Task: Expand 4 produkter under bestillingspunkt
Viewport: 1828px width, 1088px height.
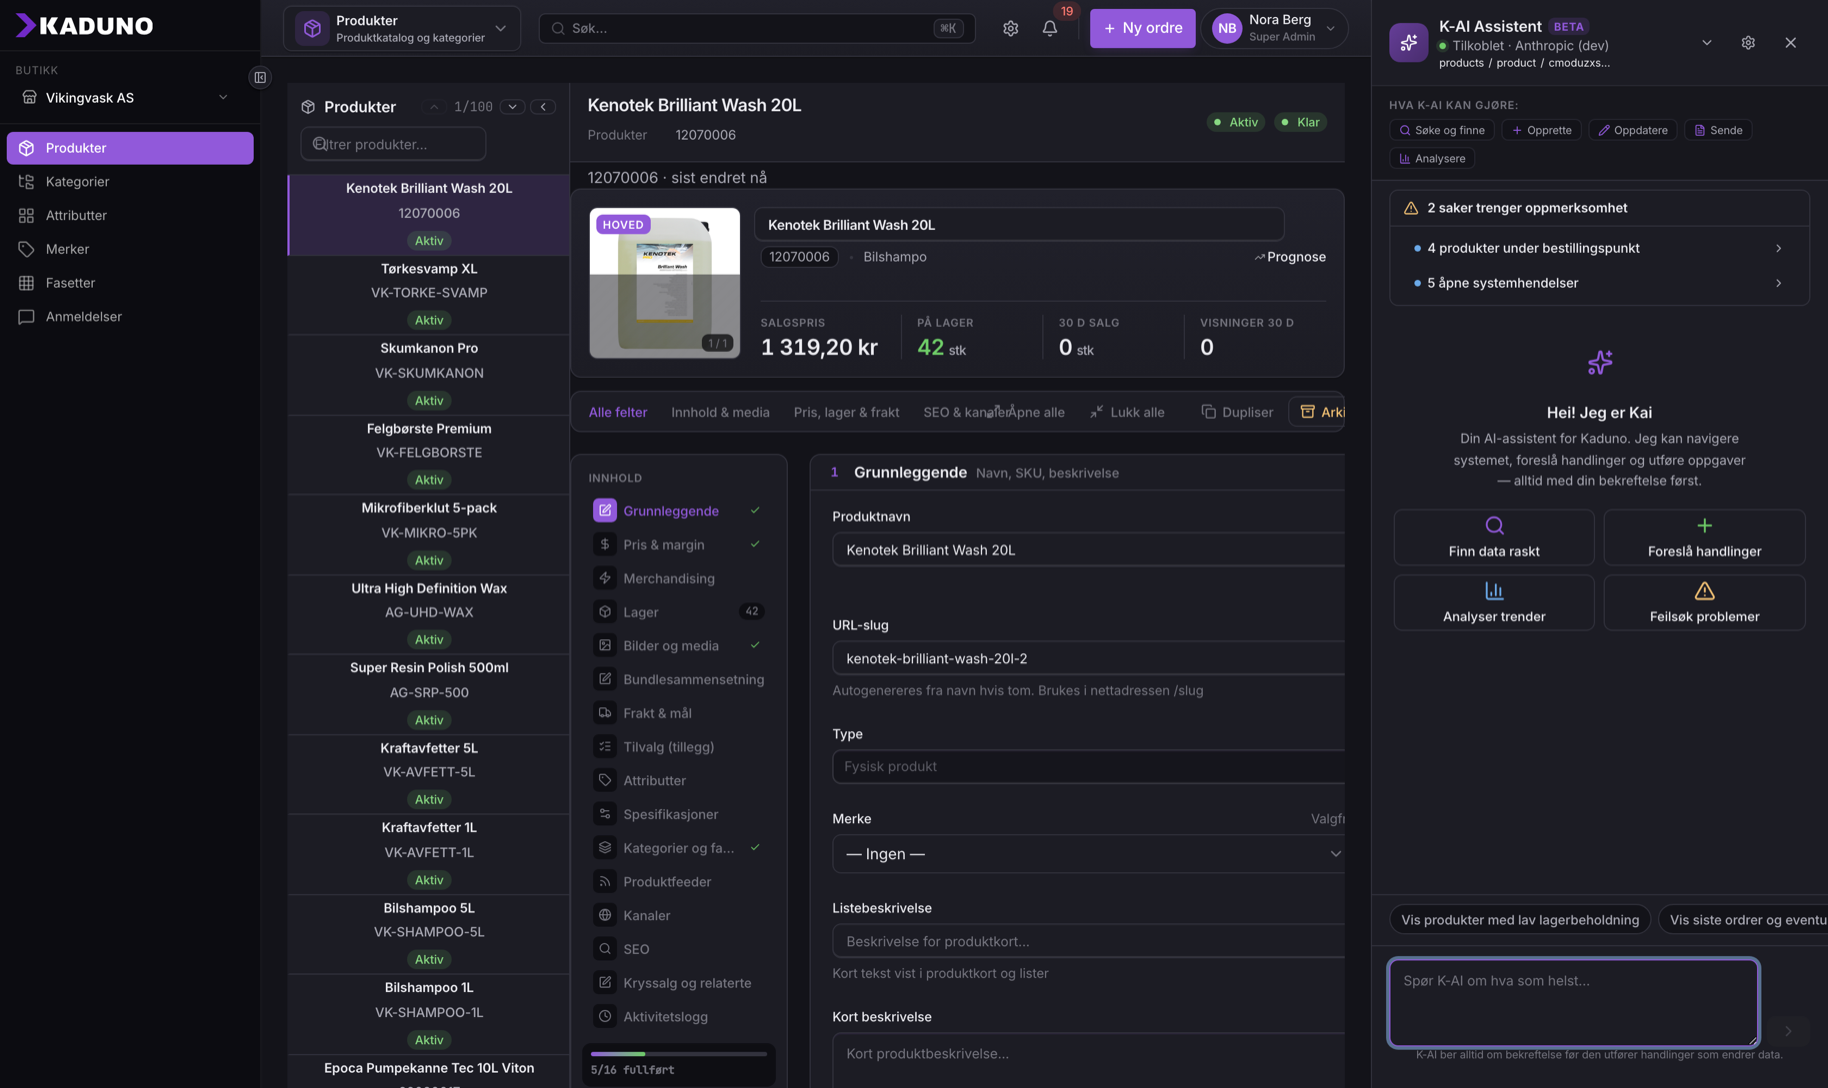Action: click(1599, 248)
